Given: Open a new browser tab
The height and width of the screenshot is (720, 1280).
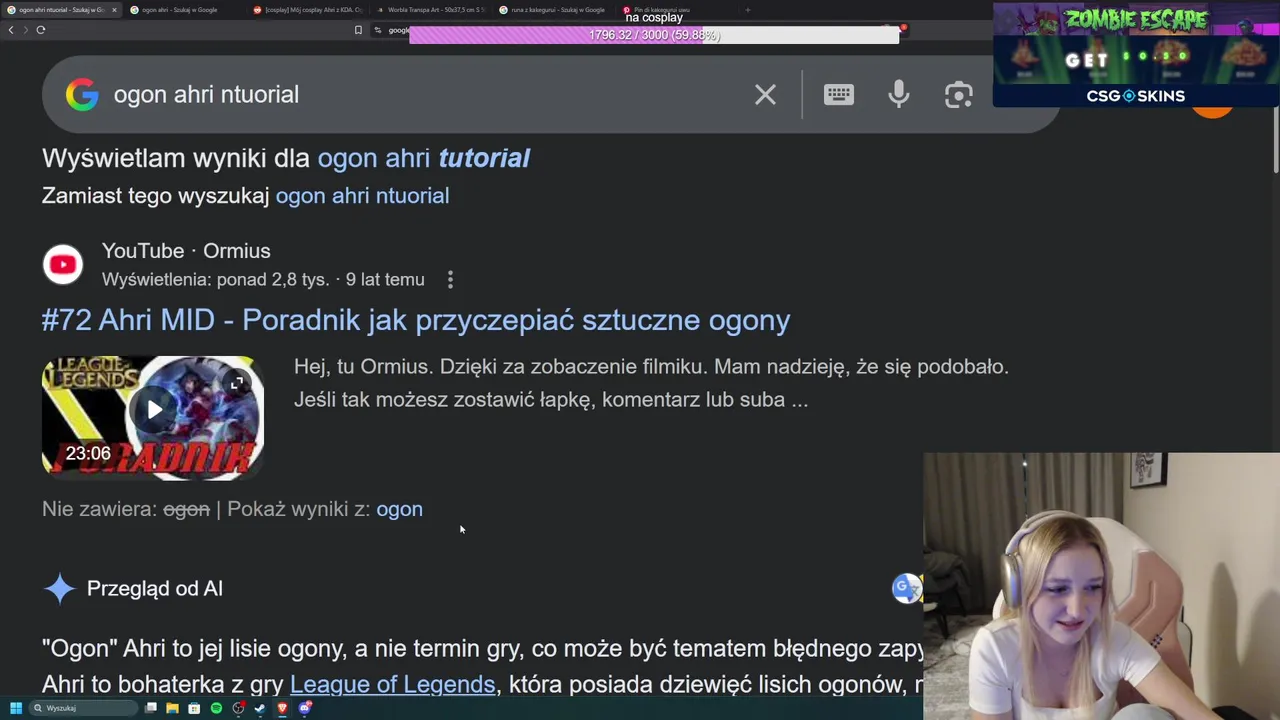Looking at the screenshot, I should pos(748,10).
